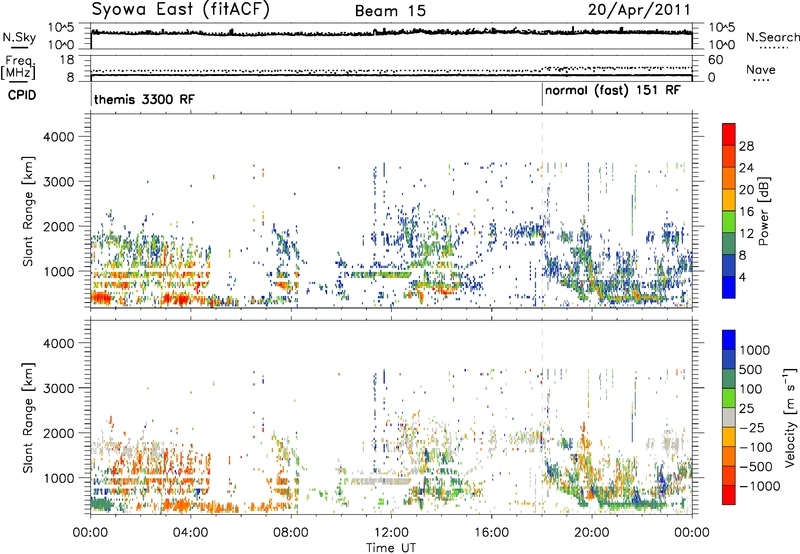
Task: Click the "Beam 15" label in the header
Action: pyautogui.click(x=390, y=11)
